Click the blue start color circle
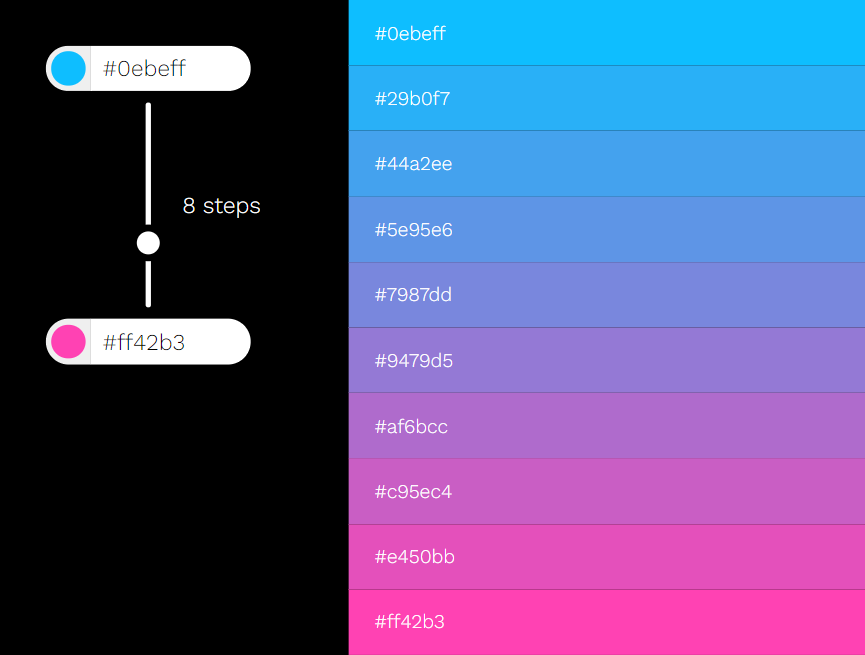 pyautogui.click(x=68, y=68)
